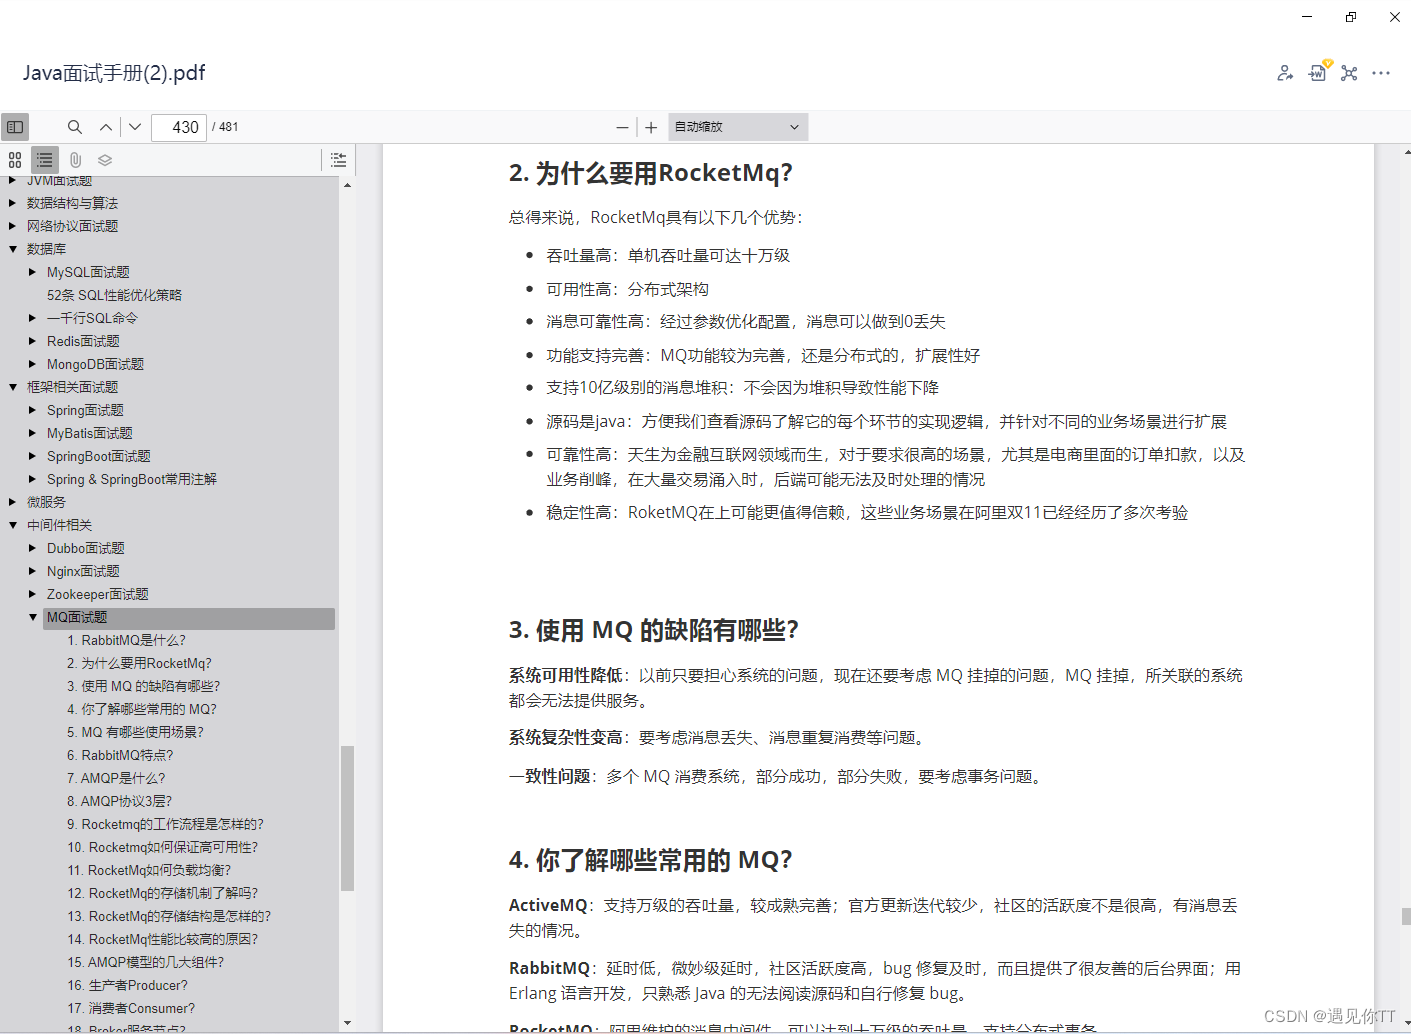Restore down the window via title bar button
Screen dimensions: 1411x1034
pyautogui.click(x=1351, y=17)
